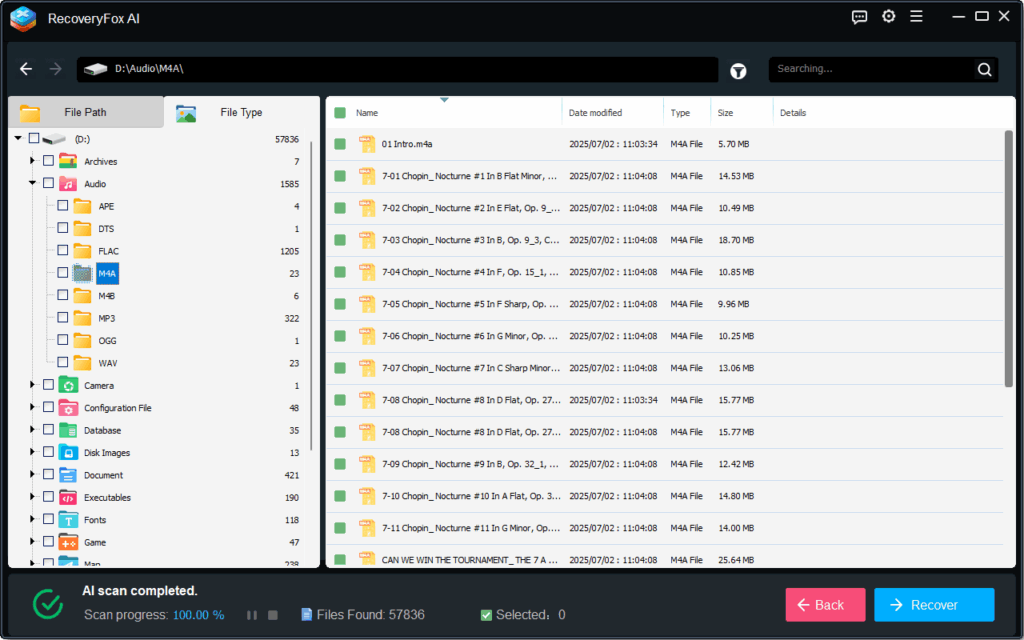
Task: Check the D: drive checkbox
Action: click(34, 138)
